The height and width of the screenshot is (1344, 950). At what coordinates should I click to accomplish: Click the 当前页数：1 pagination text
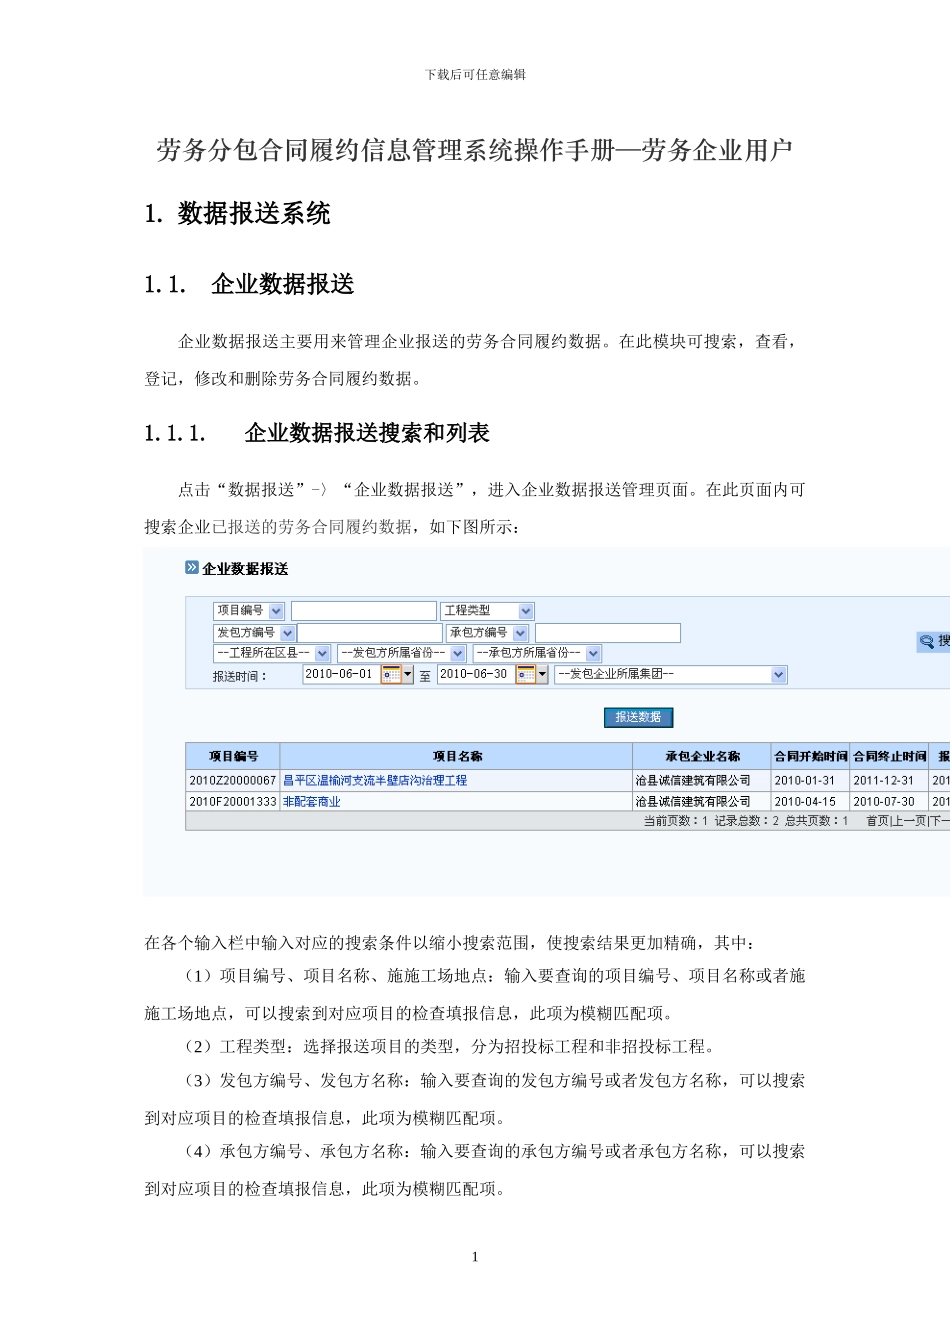point(675,821)
